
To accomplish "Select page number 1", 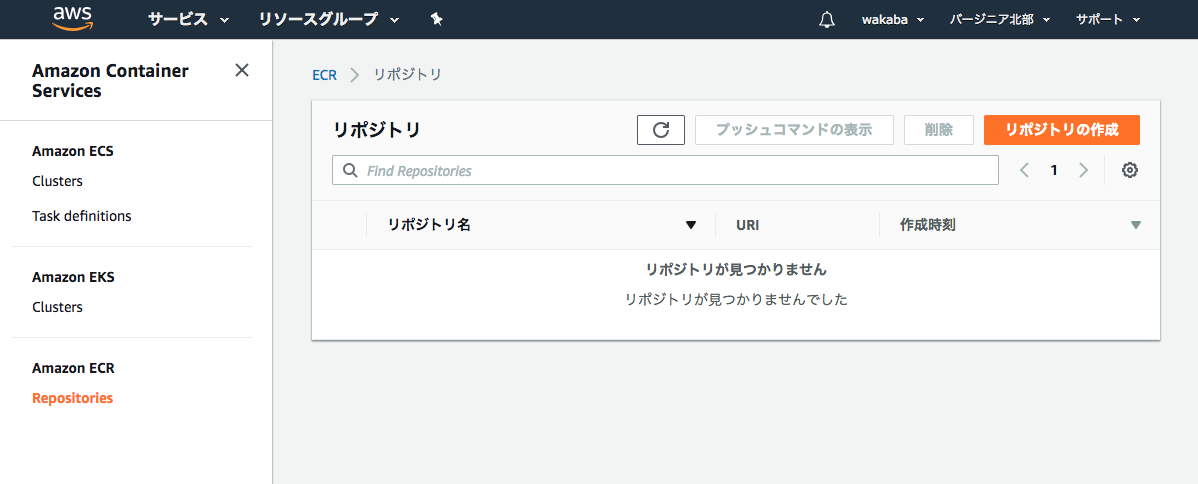I will (1054, 171).
